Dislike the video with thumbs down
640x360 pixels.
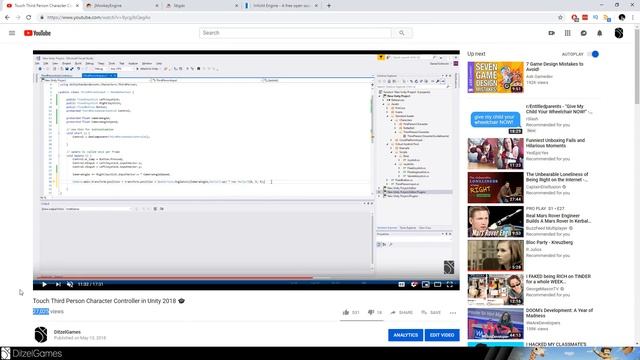pyautogui.click(x=375, y=312)
